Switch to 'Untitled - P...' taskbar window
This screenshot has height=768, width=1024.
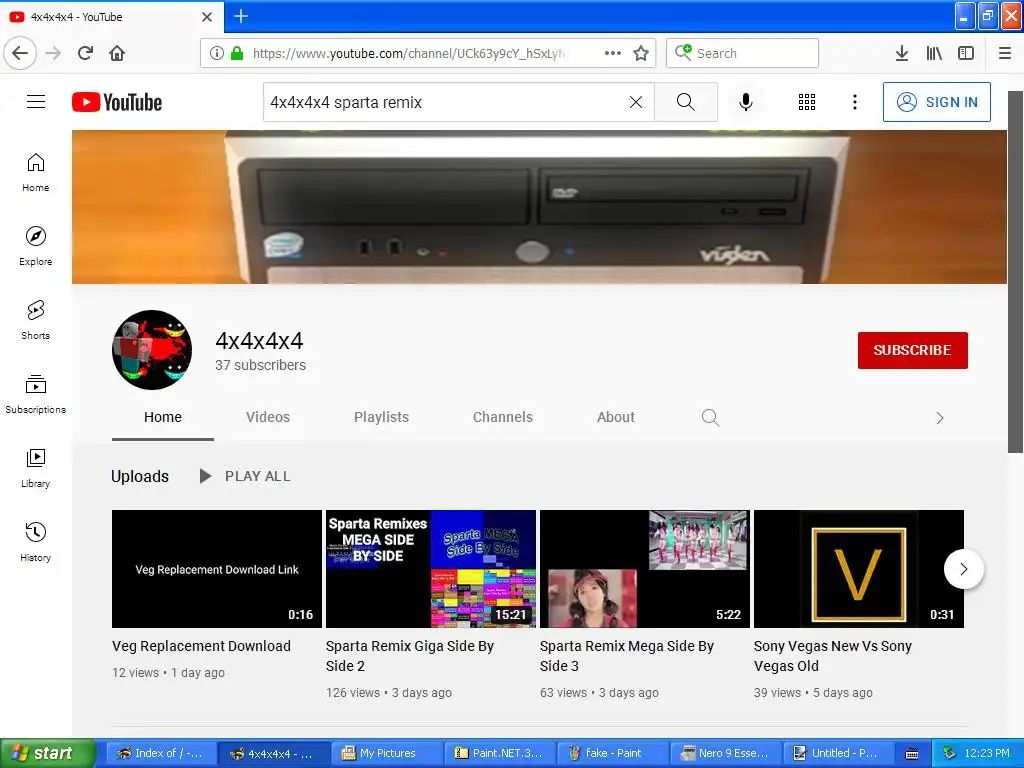coord(839,753)
